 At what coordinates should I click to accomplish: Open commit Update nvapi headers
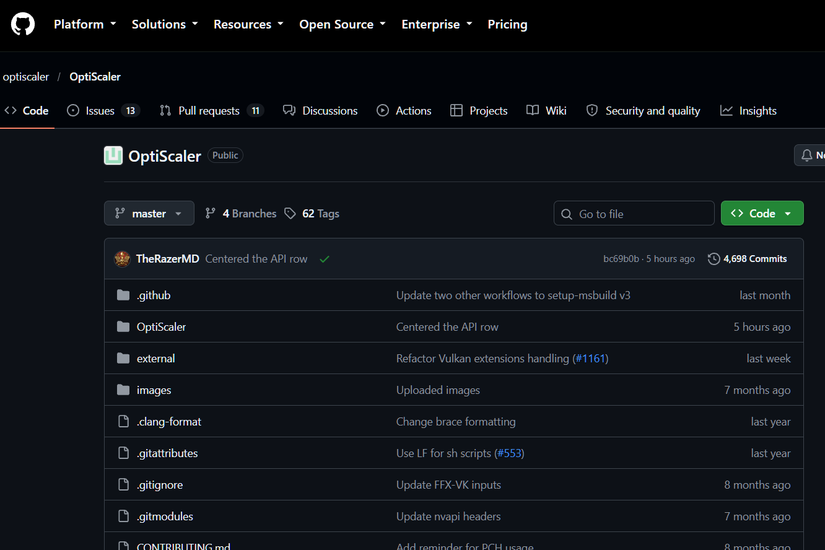448,516
